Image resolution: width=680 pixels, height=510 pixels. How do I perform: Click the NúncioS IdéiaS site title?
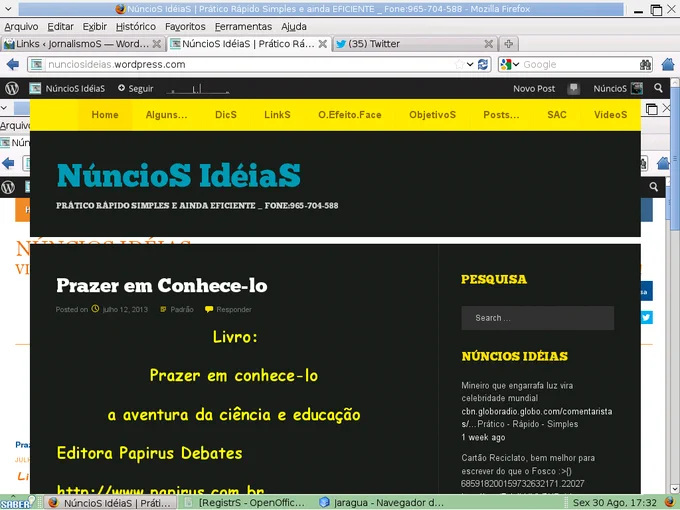point(179,175)
